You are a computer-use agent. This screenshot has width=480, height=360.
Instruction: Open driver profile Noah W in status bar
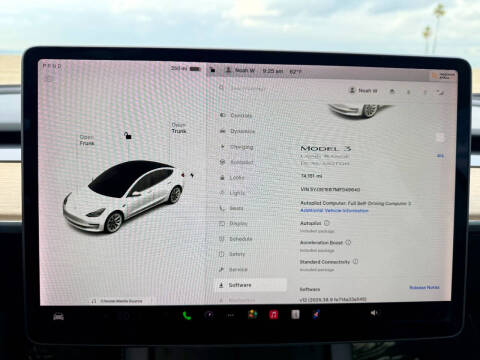(x=240, y=70)
